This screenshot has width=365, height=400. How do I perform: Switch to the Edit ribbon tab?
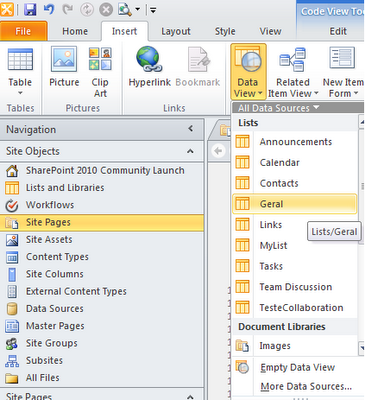[x=338, y=31]
